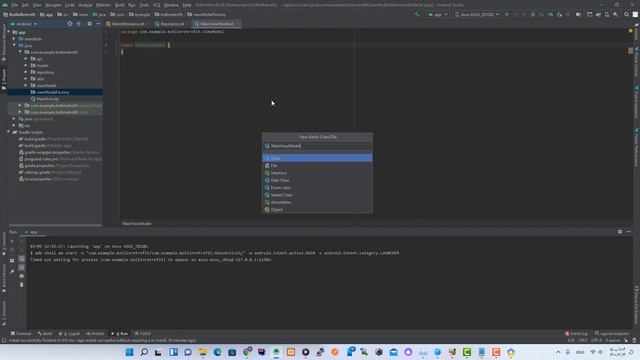Expand the manifests folder
Screen dimensions: 640x360
(14, 39)
